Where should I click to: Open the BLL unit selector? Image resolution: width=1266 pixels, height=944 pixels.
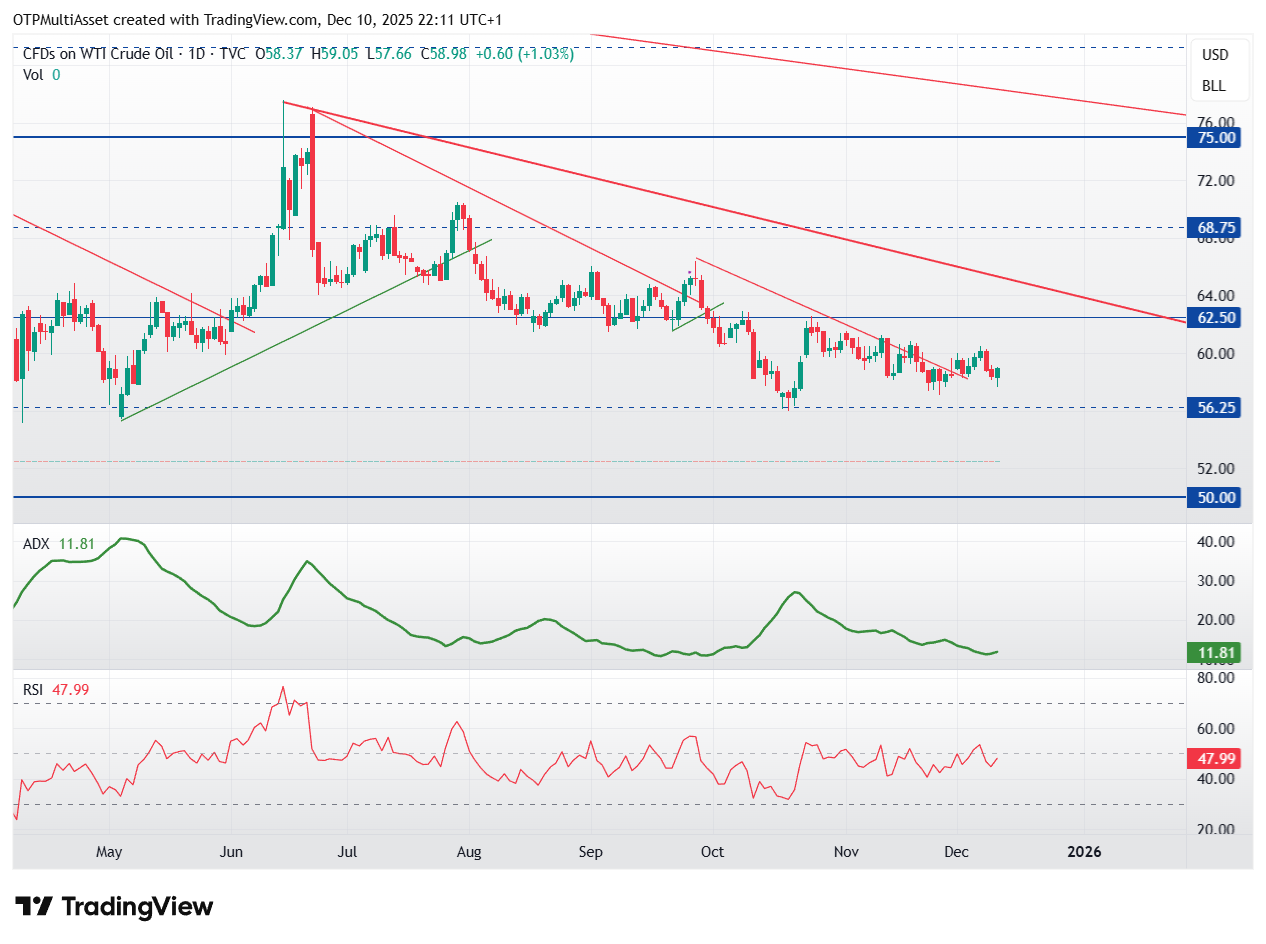coord(1214,86)
